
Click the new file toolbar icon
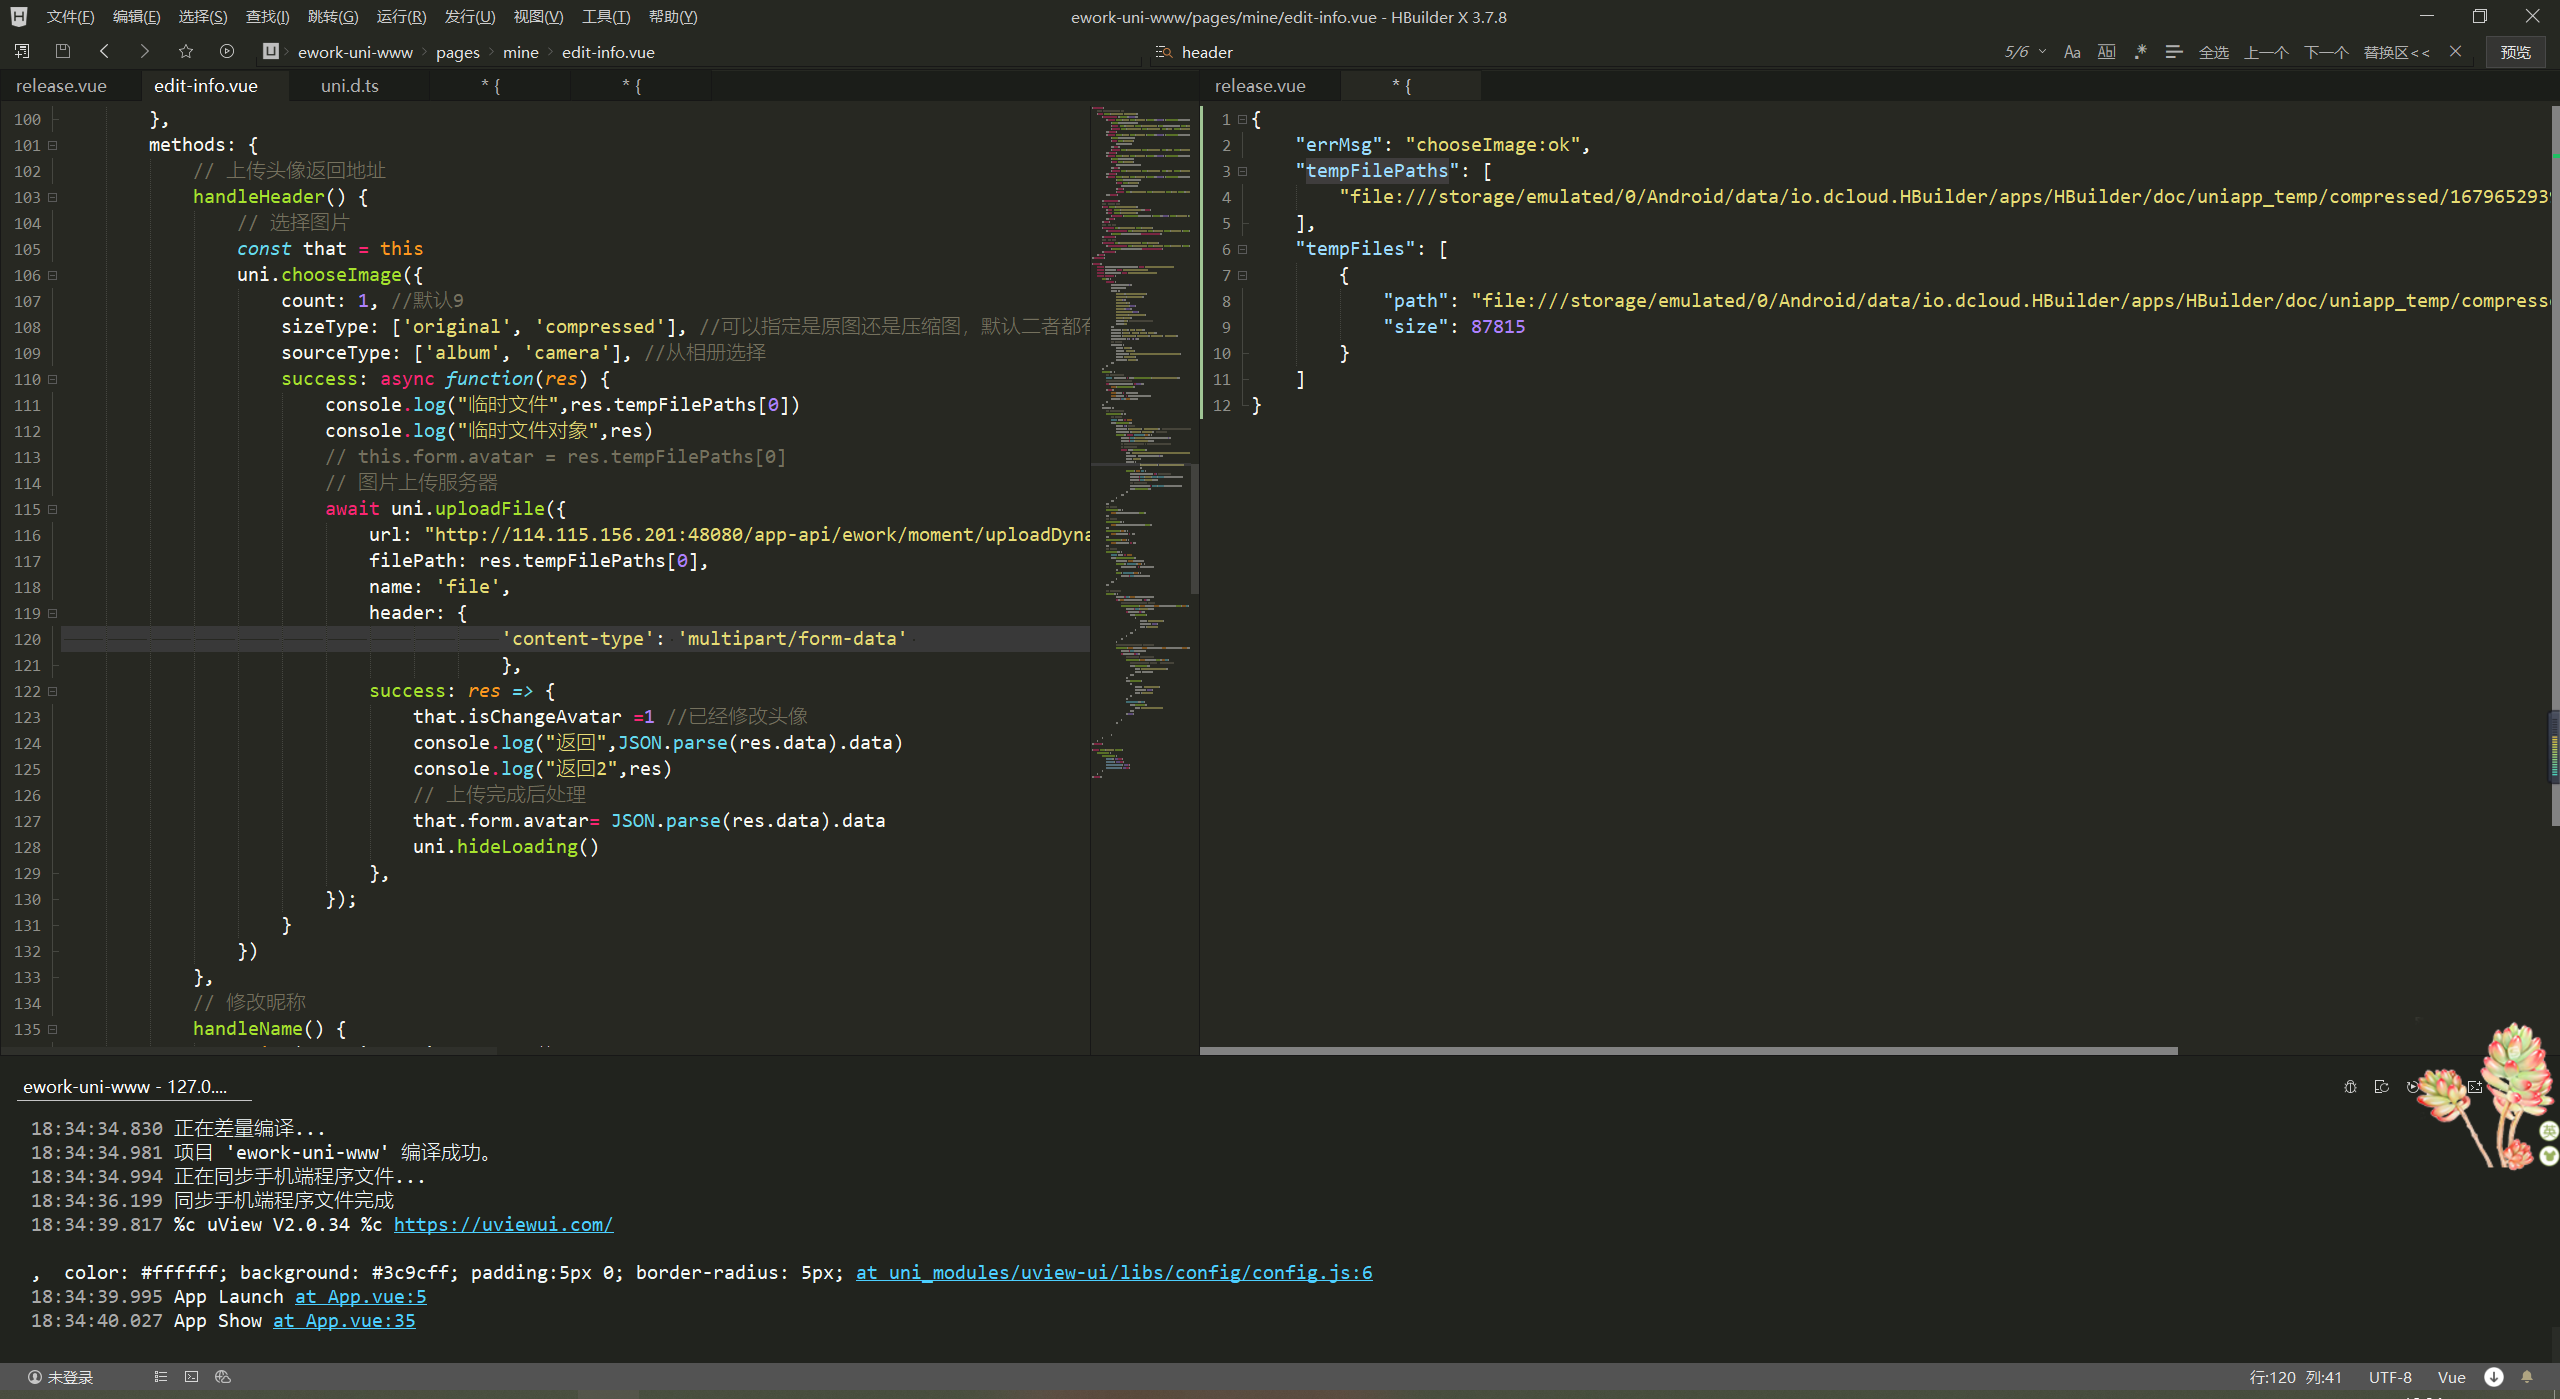pyautogui.click(x=22, y=51)
